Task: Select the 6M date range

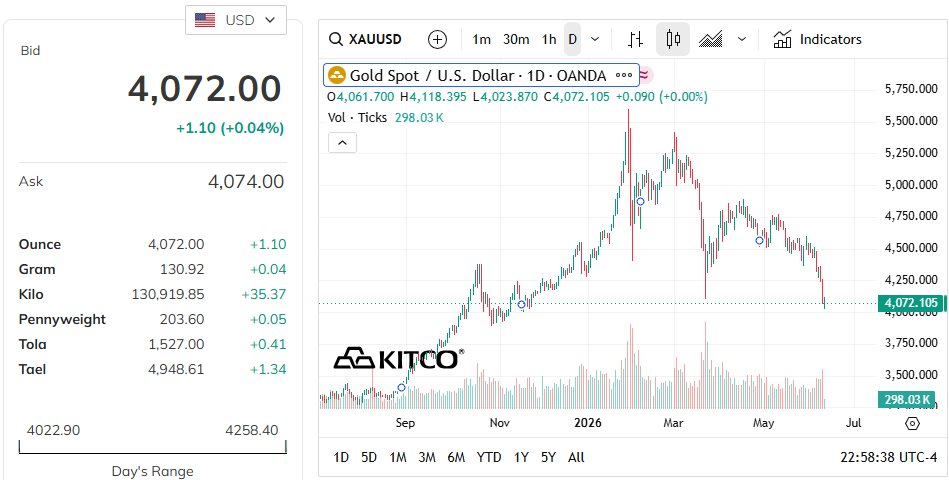Action: pyautogui.click(x=456, y=458)
